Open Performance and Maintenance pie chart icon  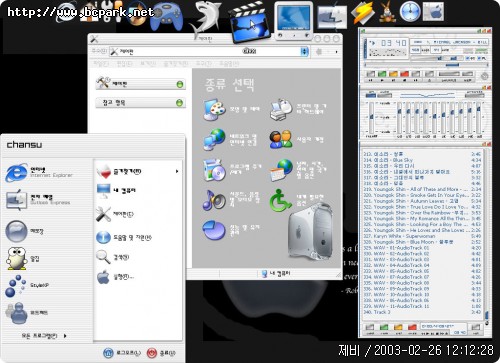tap(214, 230)
